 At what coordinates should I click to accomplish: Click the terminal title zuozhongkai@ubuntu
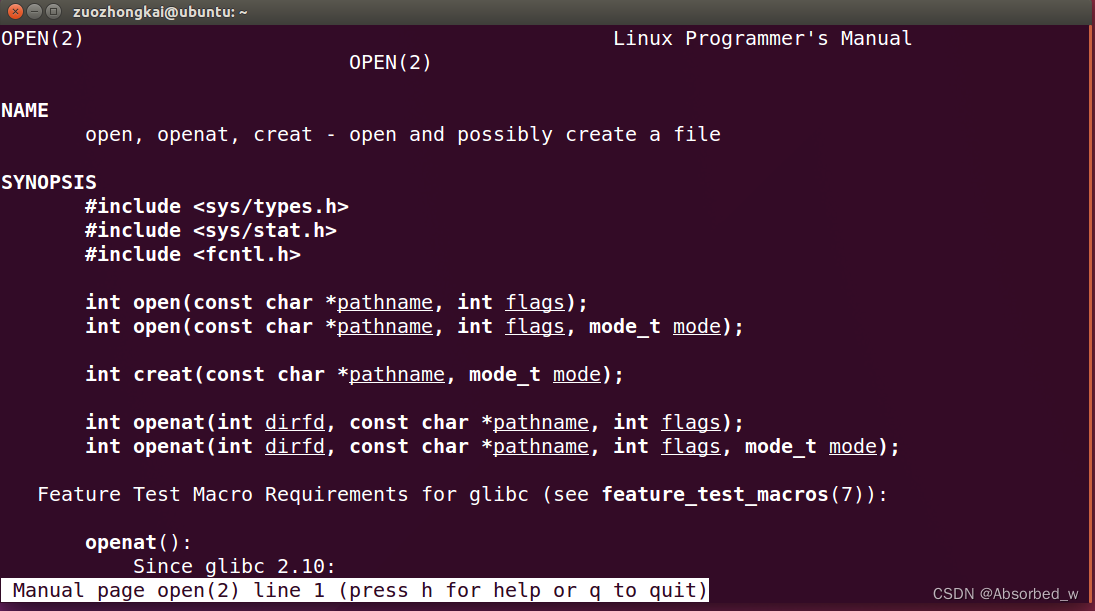click(160, 12)
